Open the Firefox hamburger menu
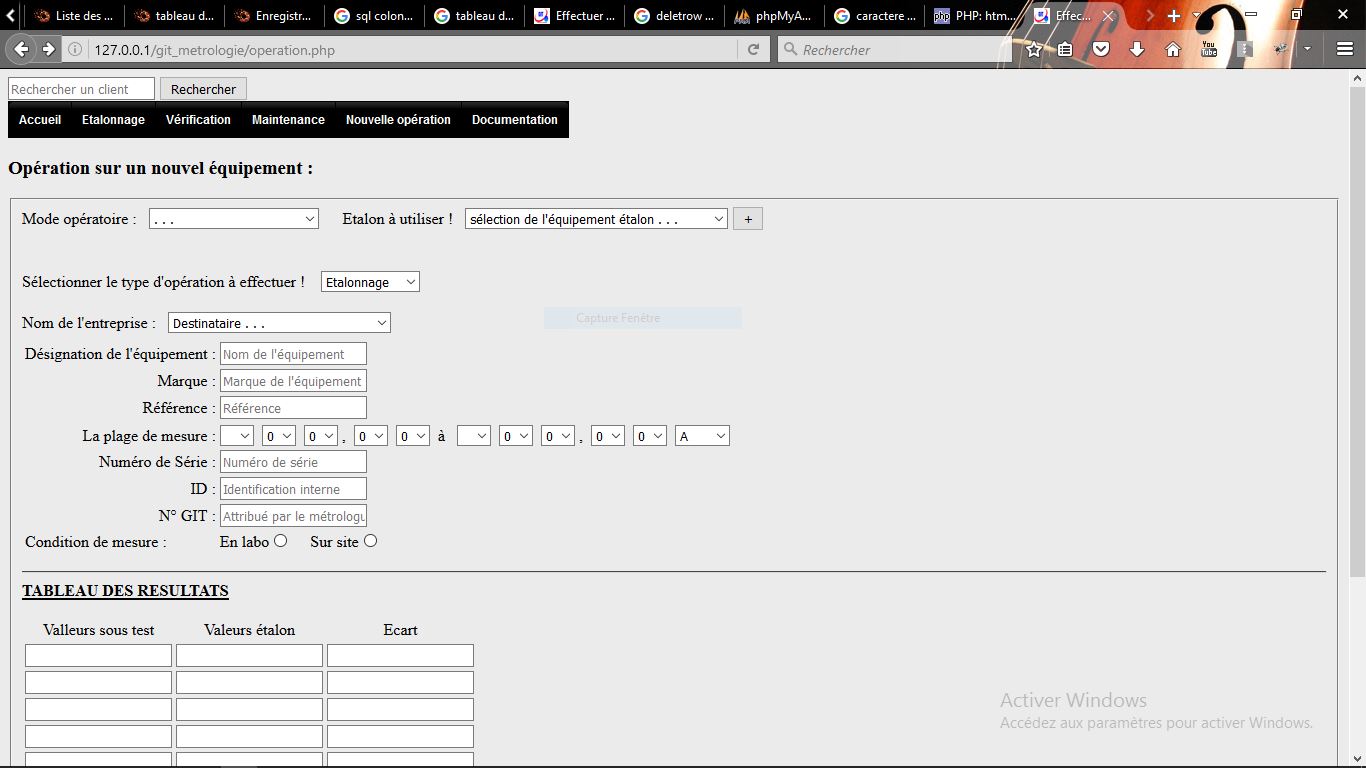Viewport: 1366px width, 768px height. pyautogui.click(x=1343, y=47)
